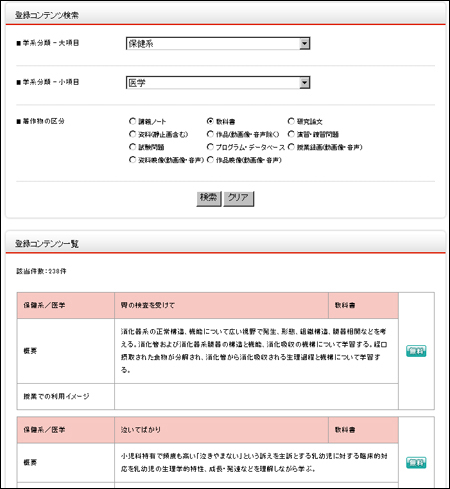
Task: Click the summary text starting 小児科特有で頻度も高い
Action: (254, 462)
